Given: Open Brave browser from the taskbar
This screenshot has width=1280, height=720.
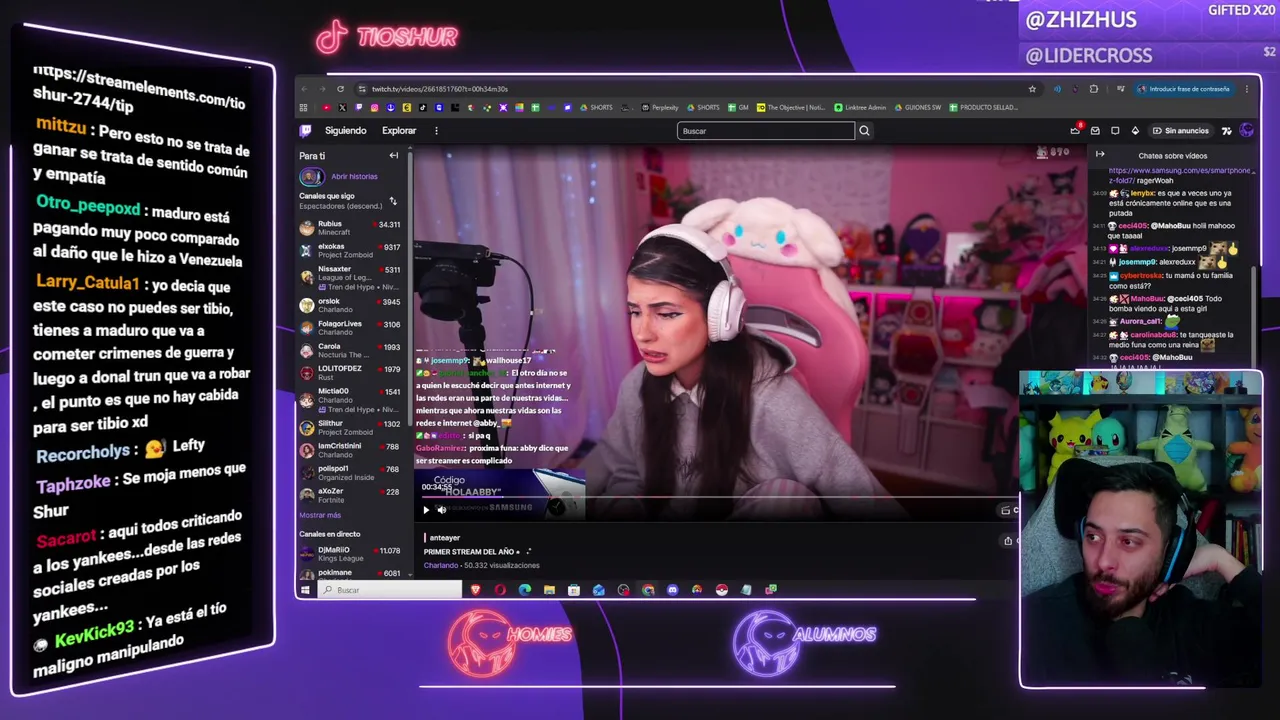Looking at the screenshot, I should [475, 590].
